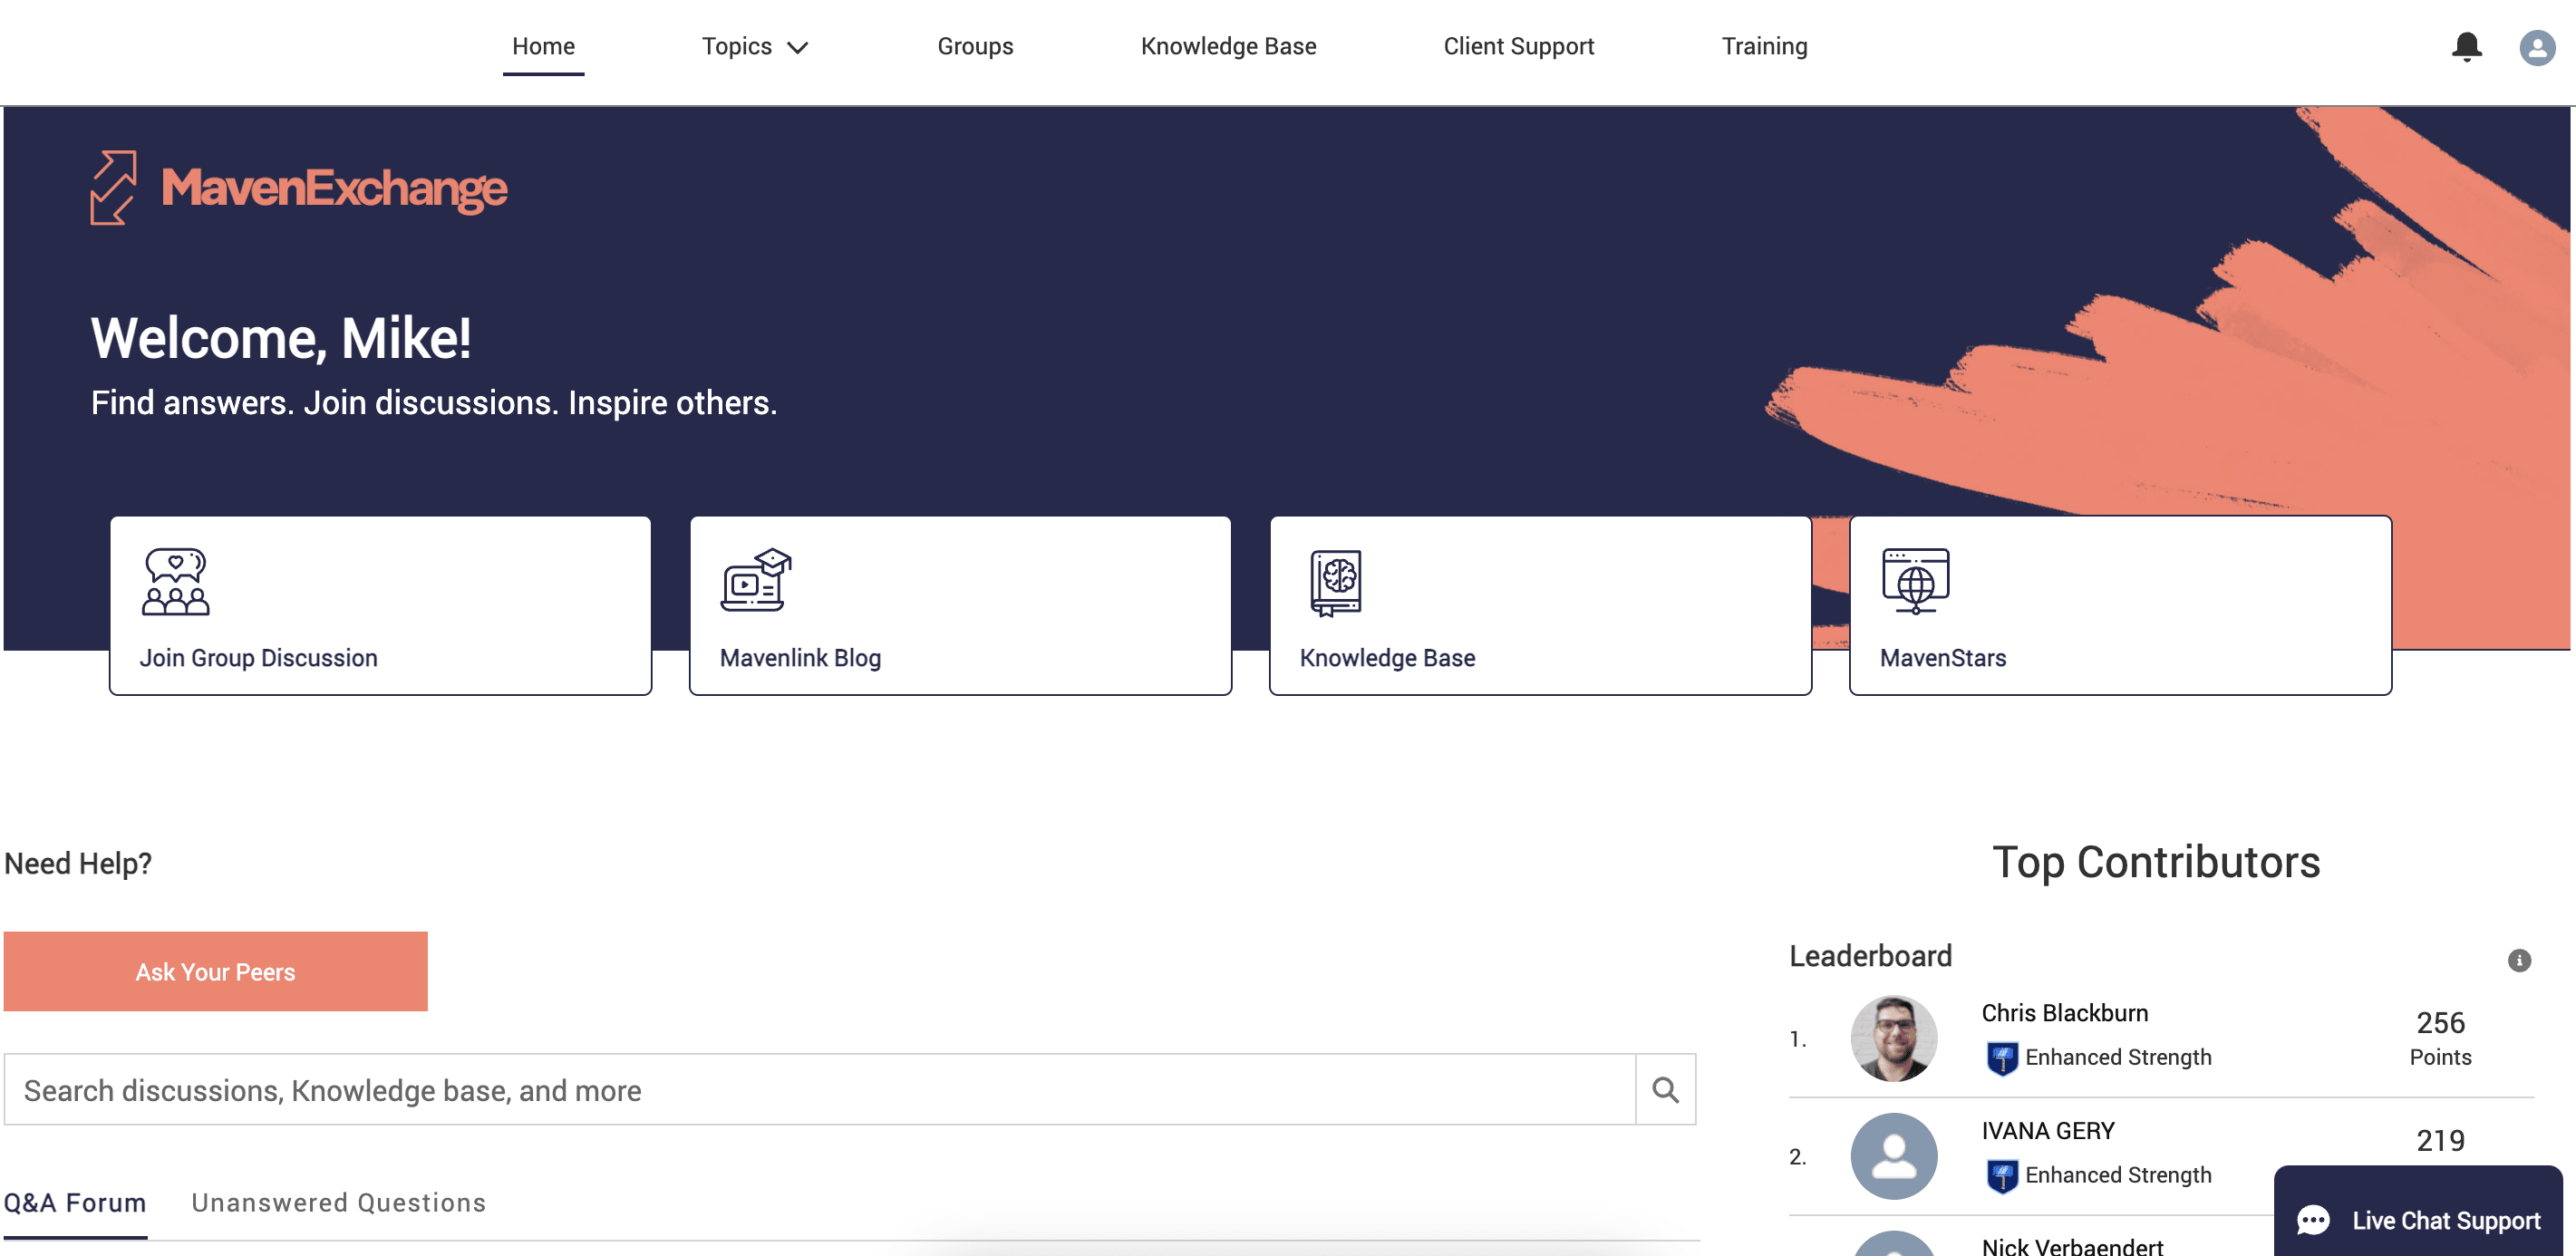
Task: Open the notifications bell
Action: [2466, 46]
